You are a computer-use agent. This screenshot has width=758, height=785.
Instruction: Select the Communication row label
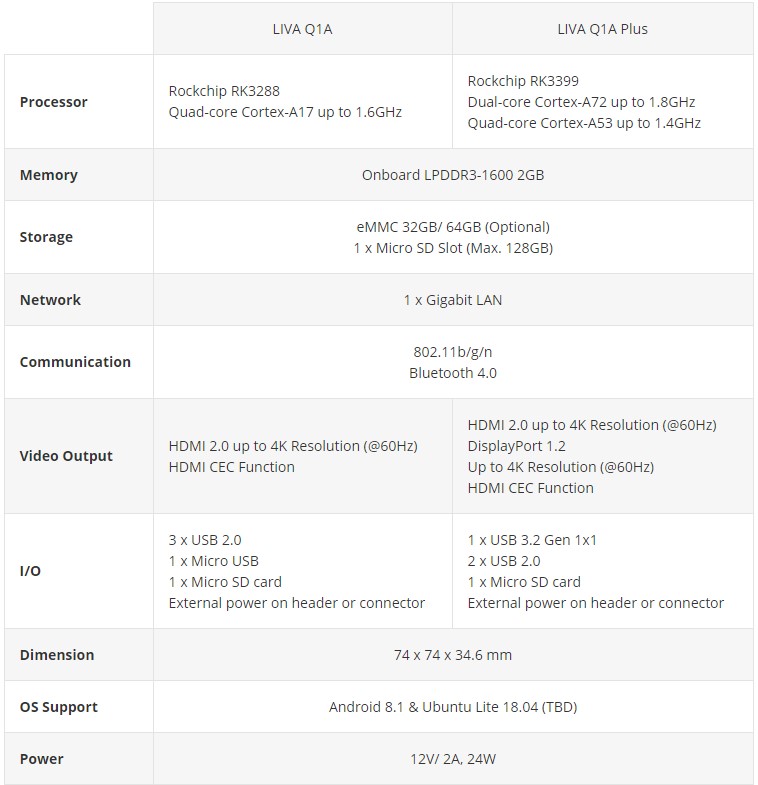75,362
